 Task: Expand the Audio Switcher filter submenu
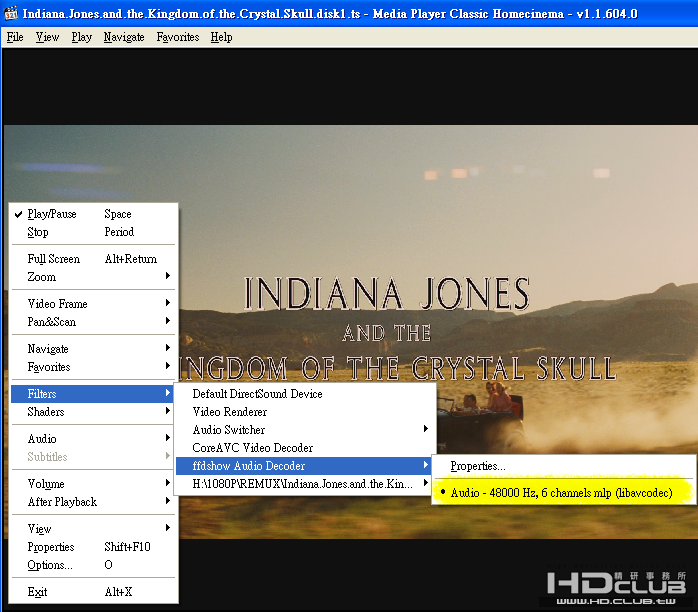[x=304, y=430]
